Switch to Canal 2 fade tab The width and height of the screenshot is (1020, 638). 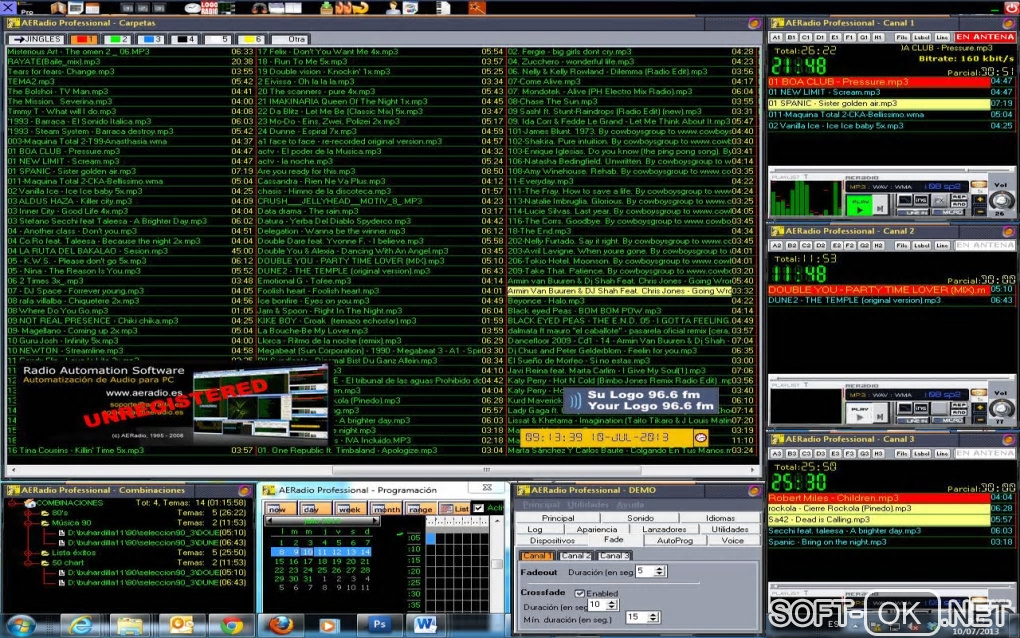(x=574, y=555)
